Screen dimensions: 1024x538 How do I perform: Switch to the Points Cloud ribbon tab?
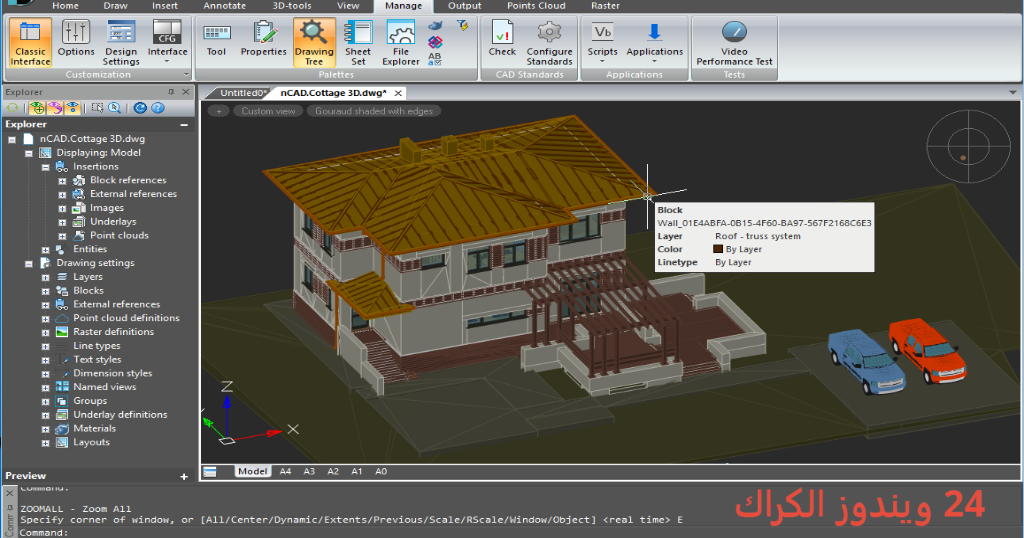click(x=536, y=6)
